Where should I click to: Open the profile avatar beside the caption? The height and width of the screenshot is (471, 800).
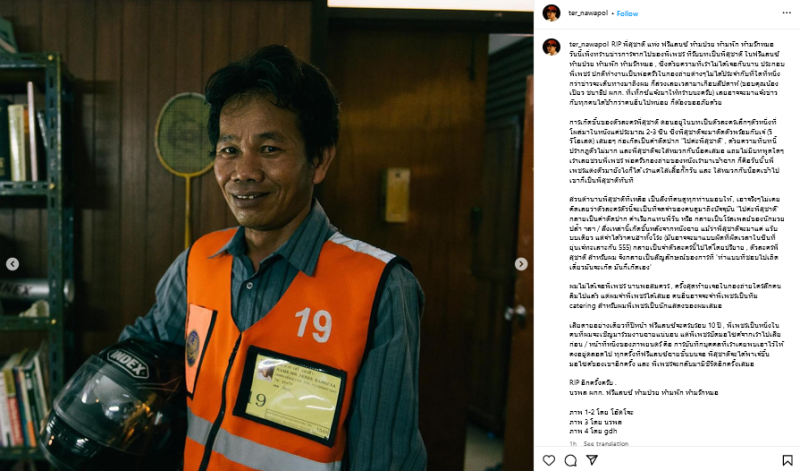[551, 46]
